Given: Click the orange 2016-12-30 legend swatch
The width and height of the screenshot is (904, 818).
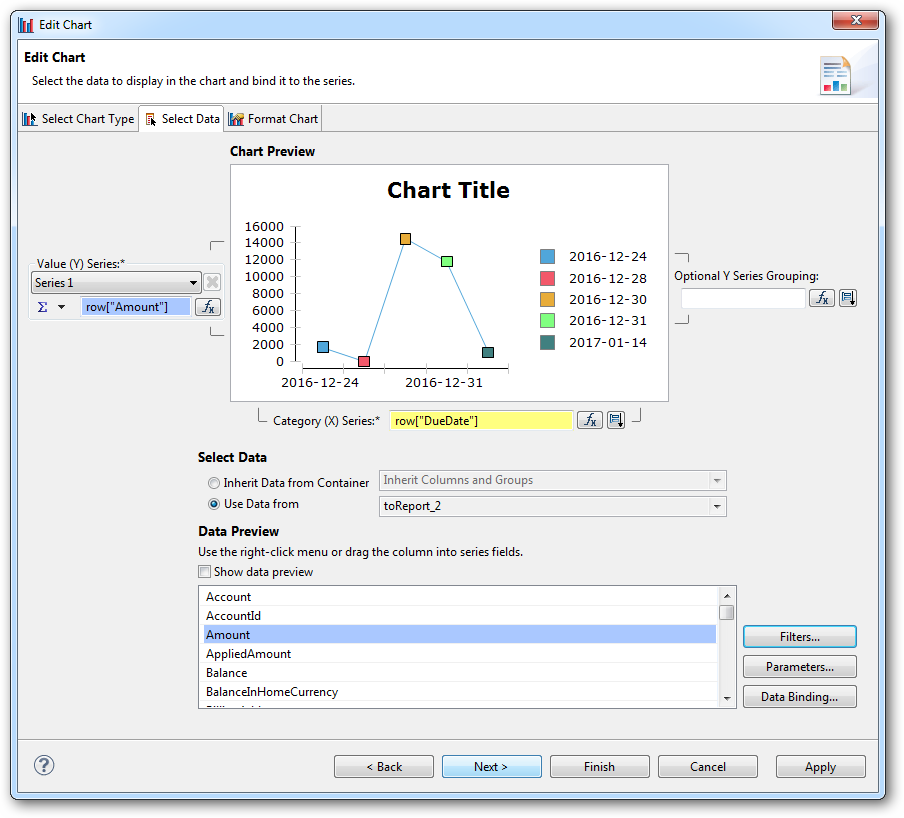Looking at the screenshot, I should (547, 299).
